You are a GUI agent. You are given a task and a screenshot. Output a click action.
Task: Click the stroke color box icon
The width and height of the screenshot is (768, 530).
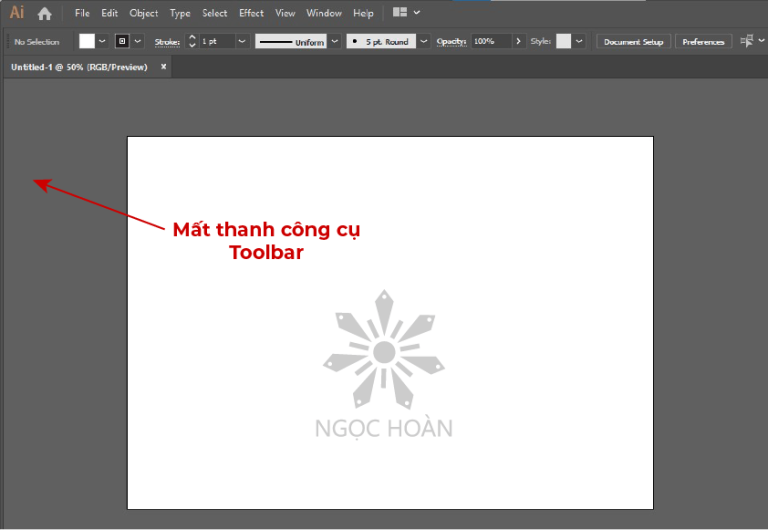pyautogui.click(x=122, y=41)
